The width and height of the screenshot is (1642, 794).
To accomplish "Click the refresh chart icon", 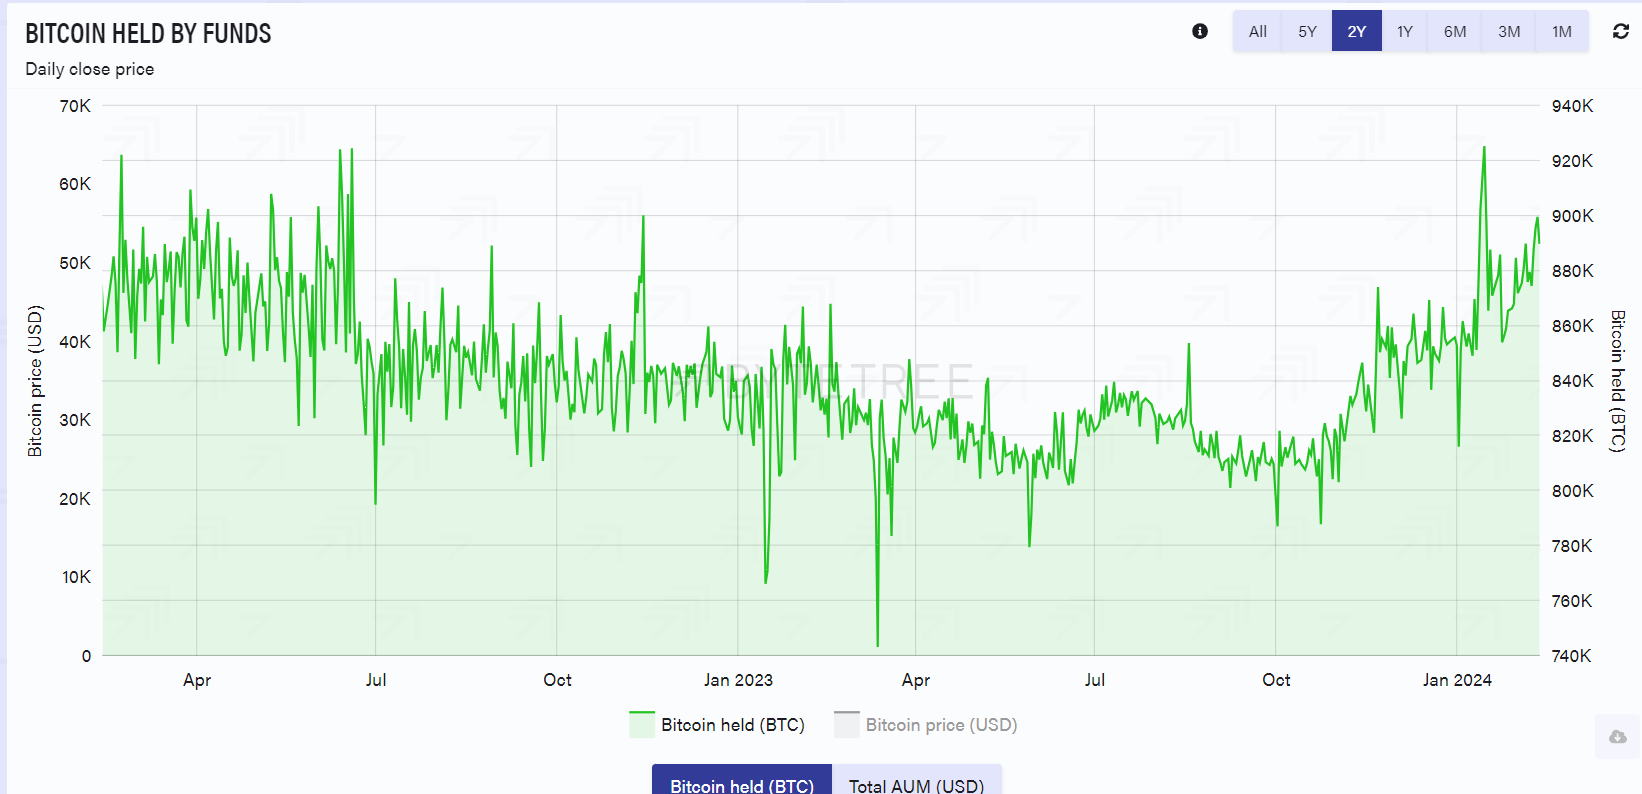I will click(1621, 31).
